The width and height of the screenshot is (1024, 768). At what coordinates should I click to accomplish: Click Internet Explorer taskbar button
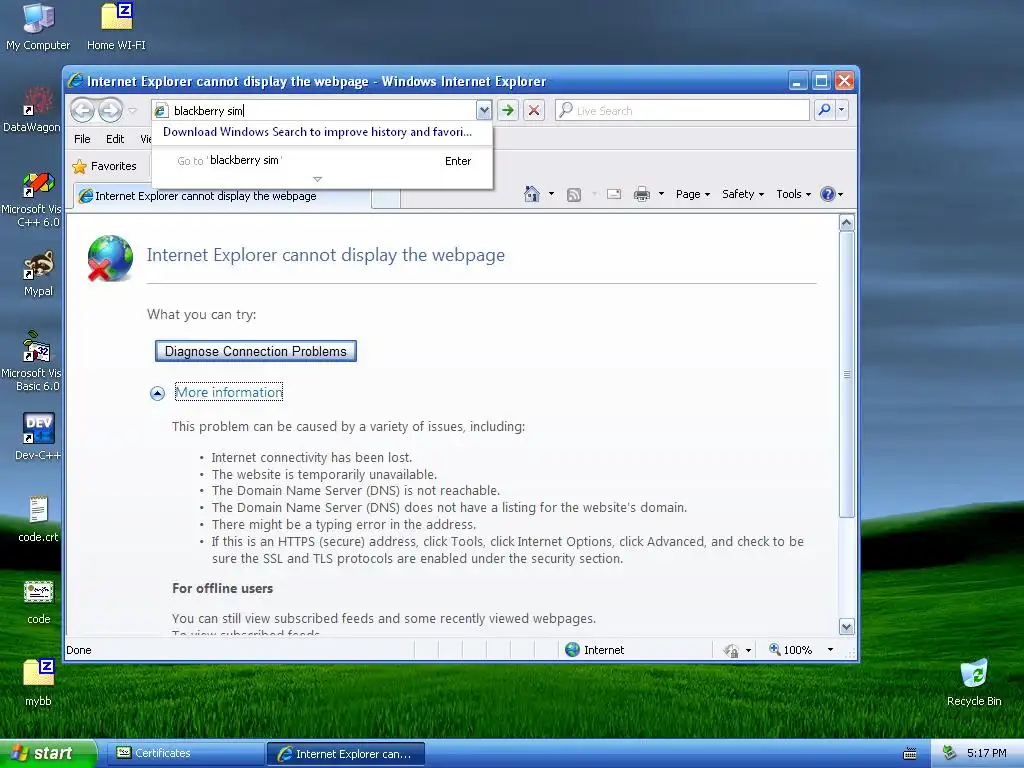tap(345, 754)
